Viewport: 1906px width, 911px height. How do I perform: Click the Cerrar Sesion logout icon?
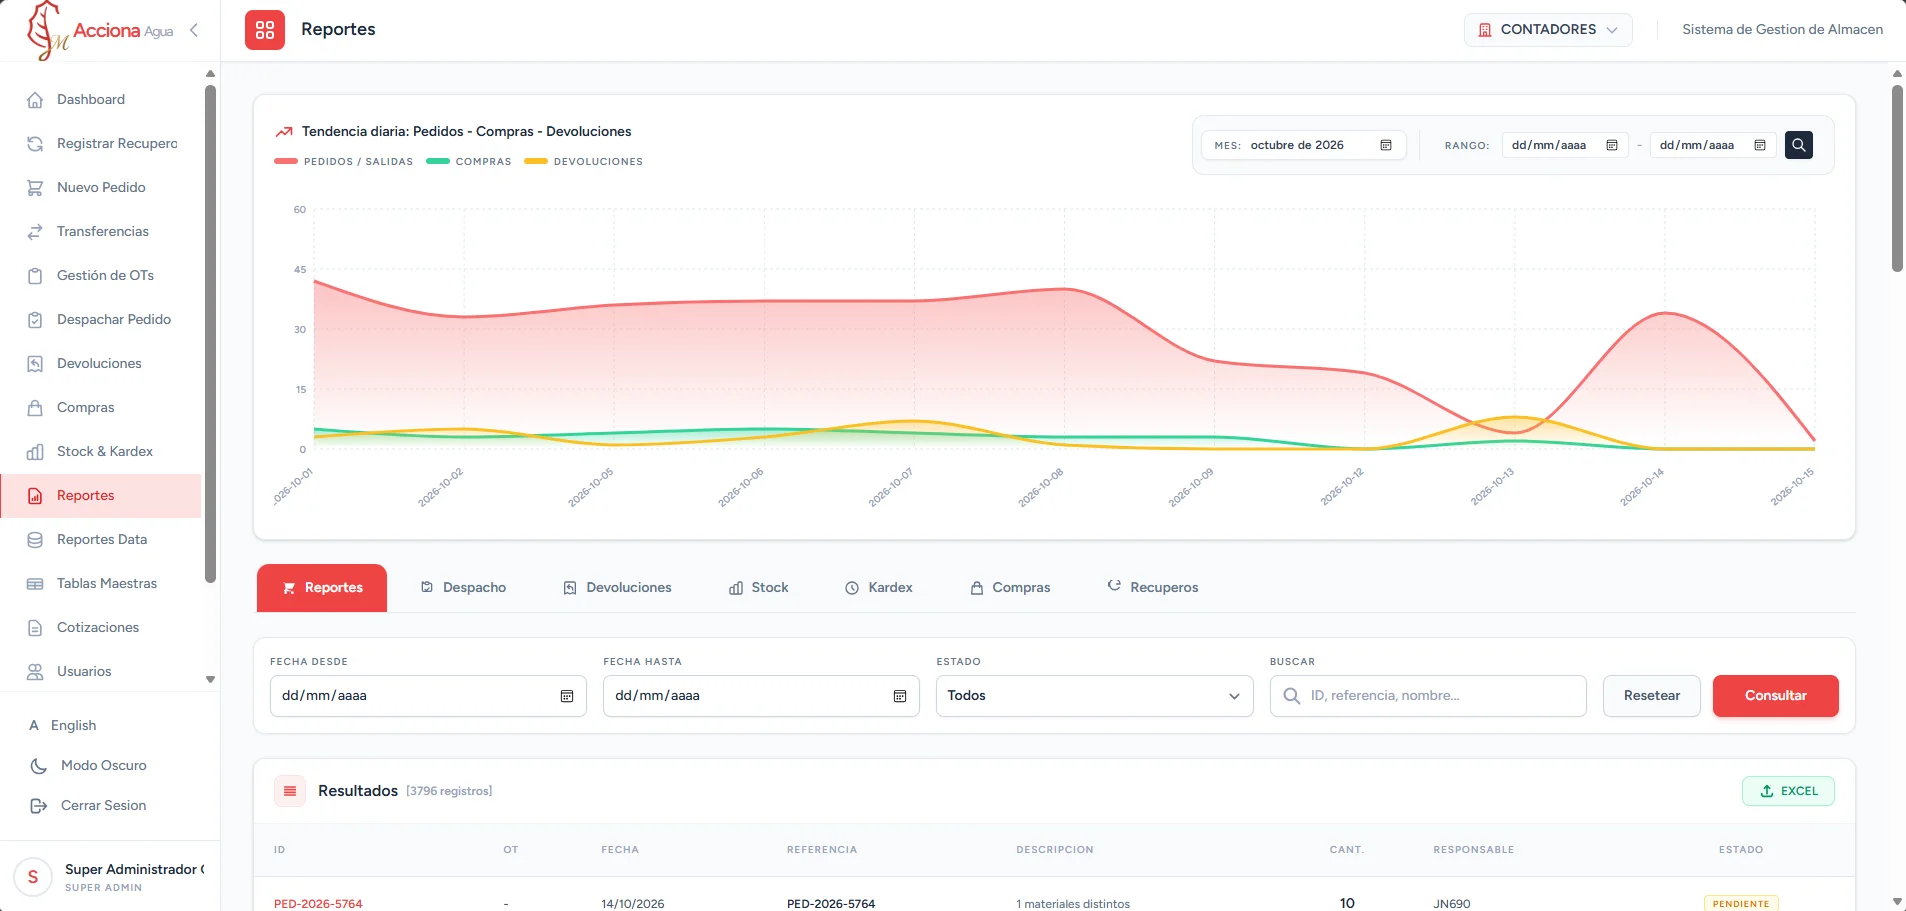[x=39, y=806]
